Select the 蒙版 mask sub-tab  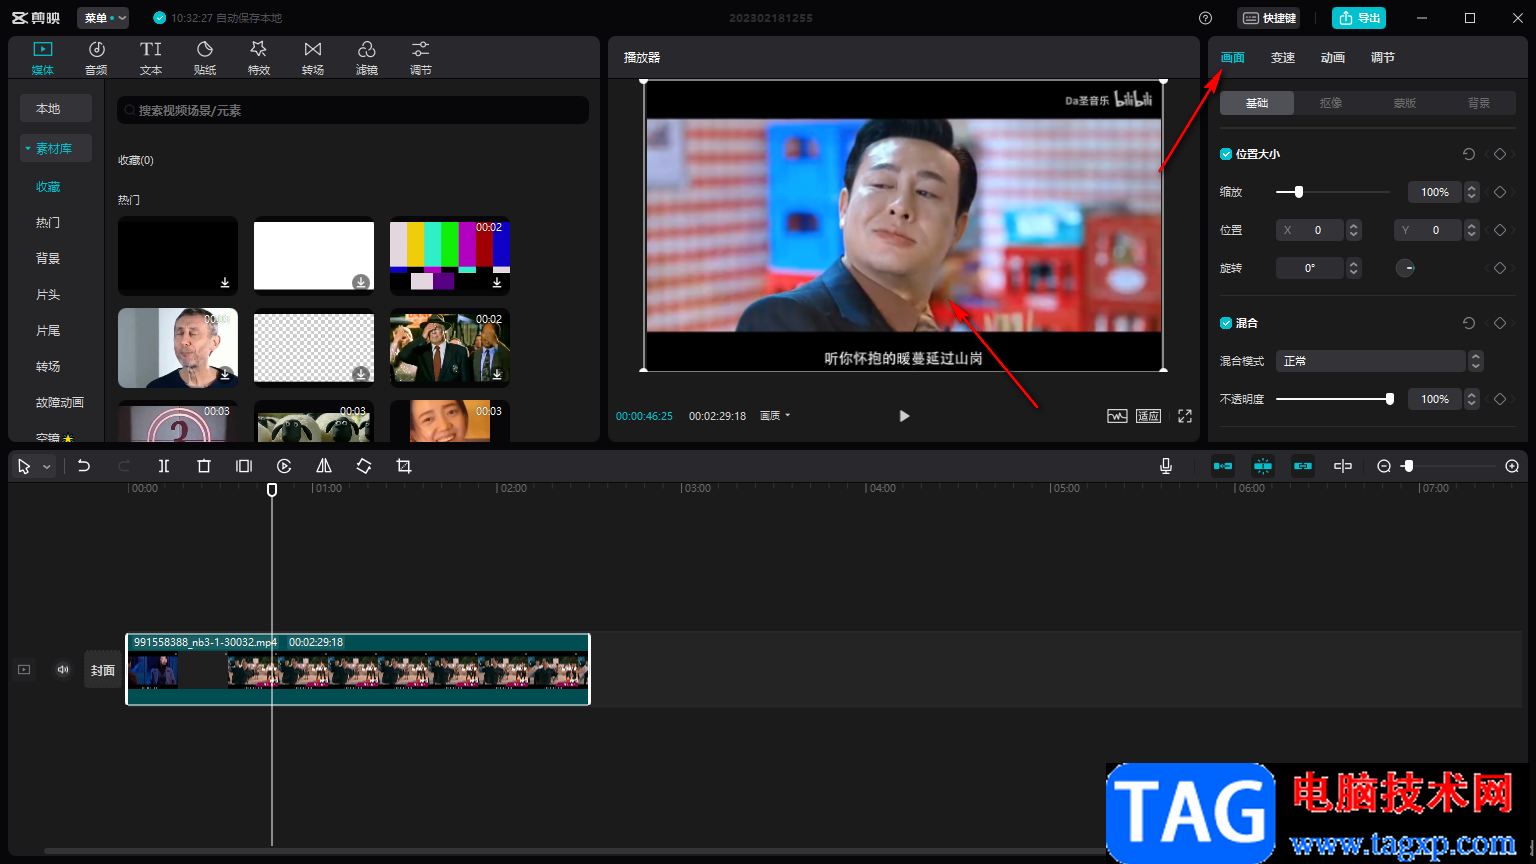coord(1405,103)
